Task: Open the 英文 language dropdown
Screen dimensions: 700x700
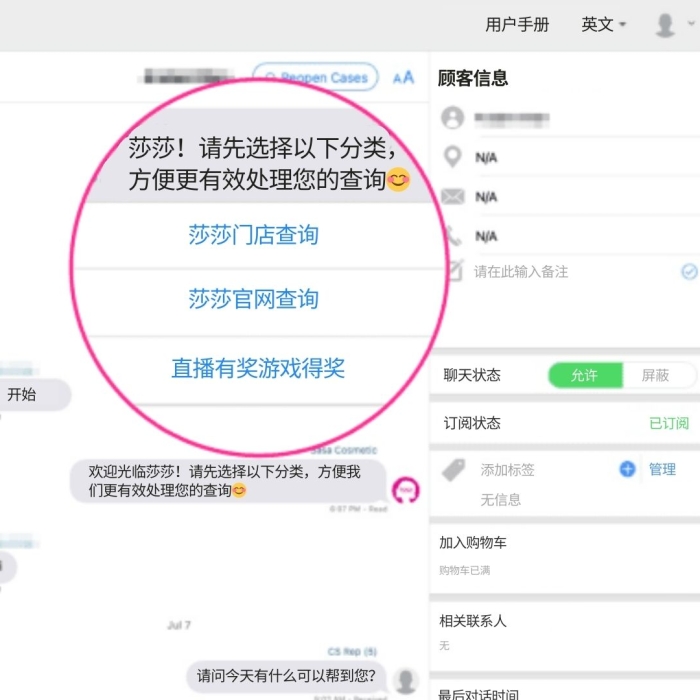Action: tap(604, 25)
